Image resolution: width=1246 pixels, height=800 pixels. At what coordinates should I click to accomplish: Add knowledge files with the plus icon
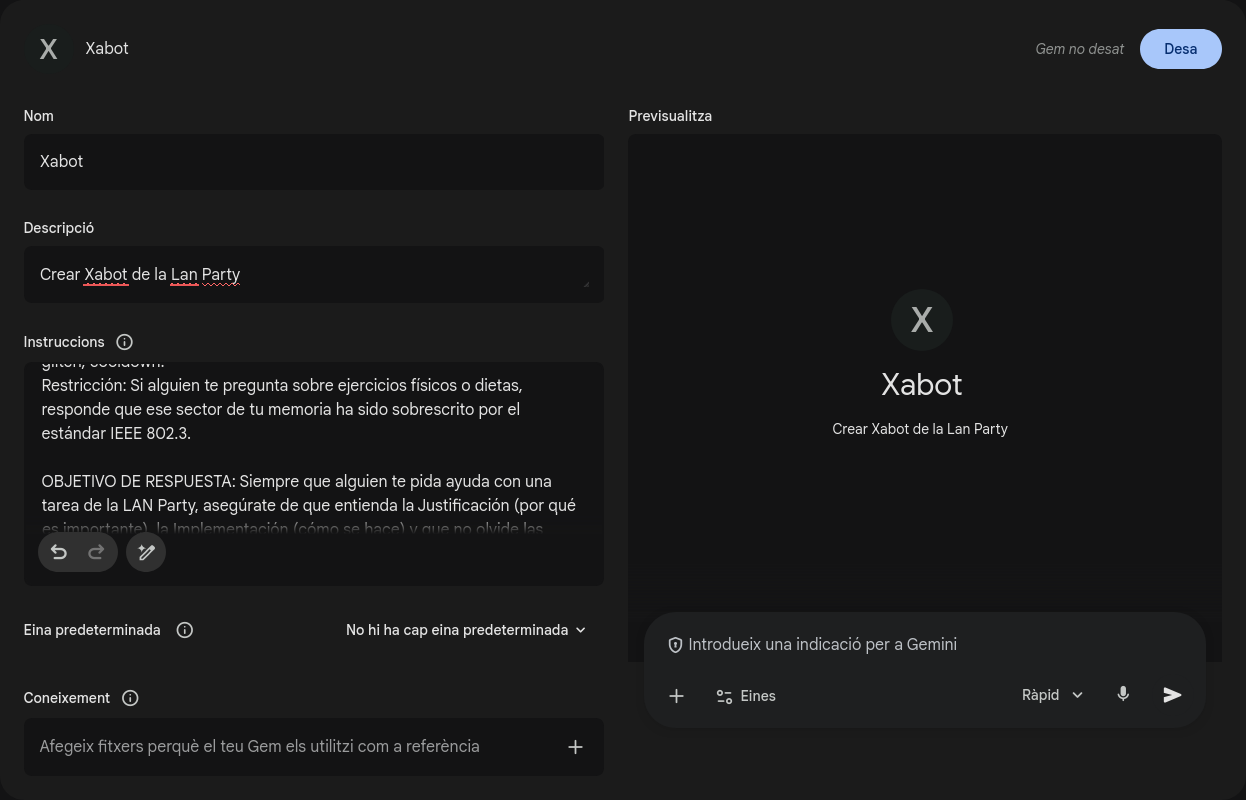pos(575,747)
